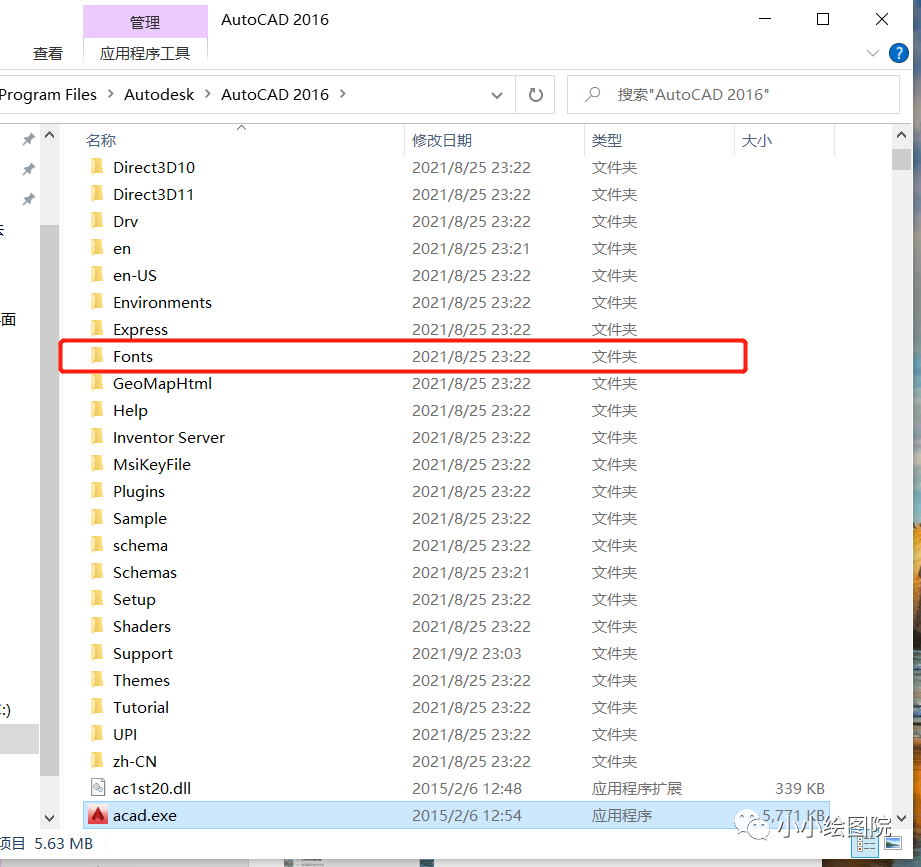Navigate to Autodesk in breadcrumb

159,95
